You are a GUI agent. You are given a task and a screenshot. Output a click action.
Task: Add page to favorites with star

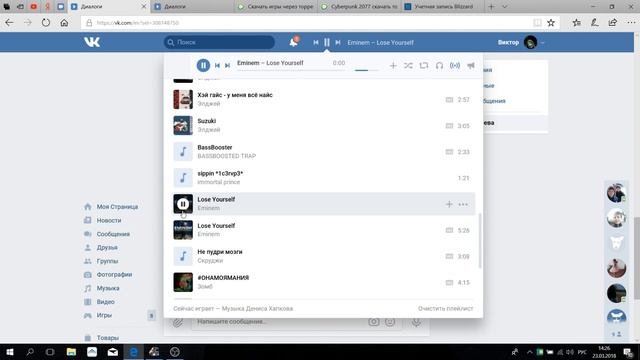point(551,23)
